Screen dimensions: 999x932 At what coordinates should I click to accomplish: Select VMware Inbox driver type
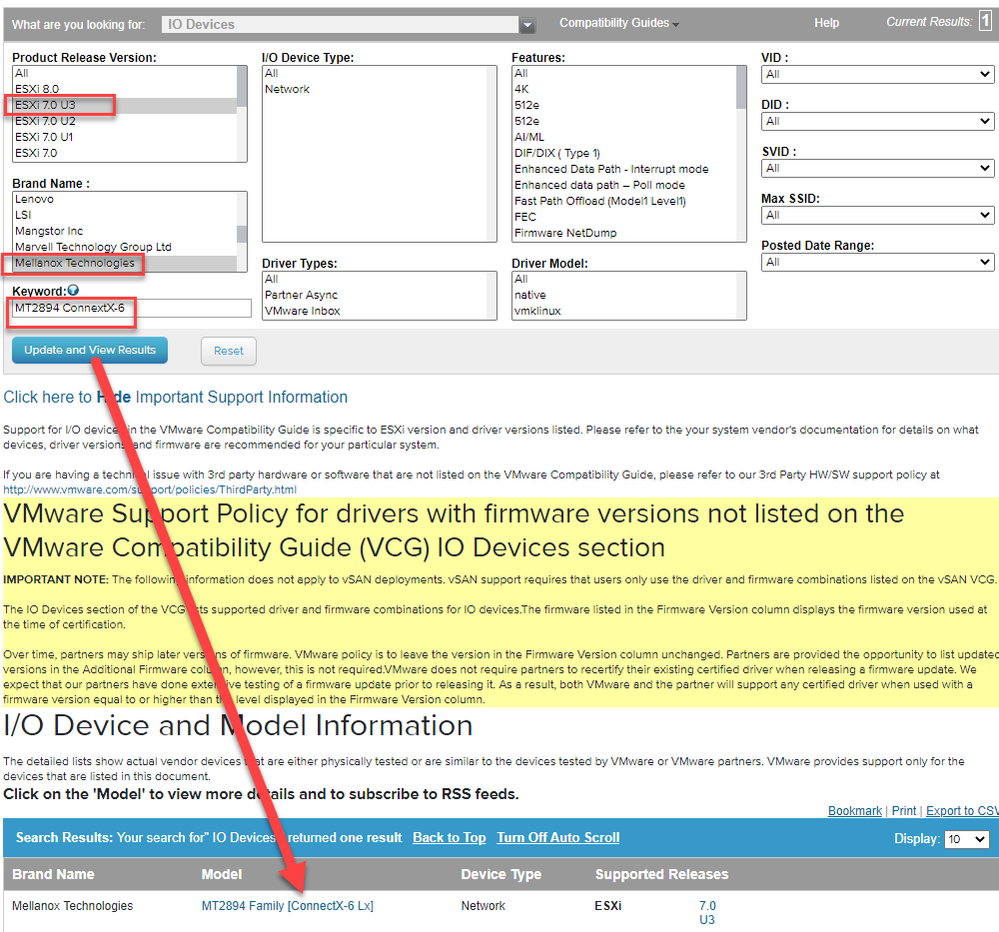pos(375,311)
